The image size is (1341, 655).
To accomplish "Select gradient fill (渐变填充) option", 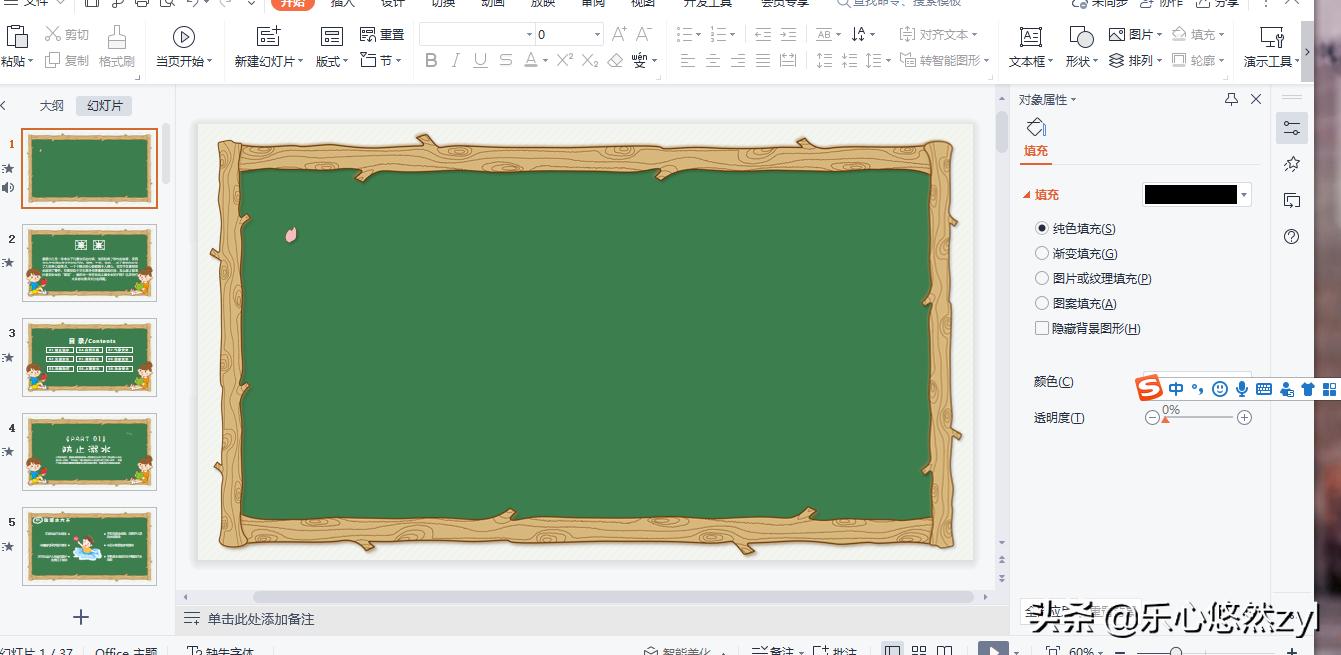I will 1043,254.
